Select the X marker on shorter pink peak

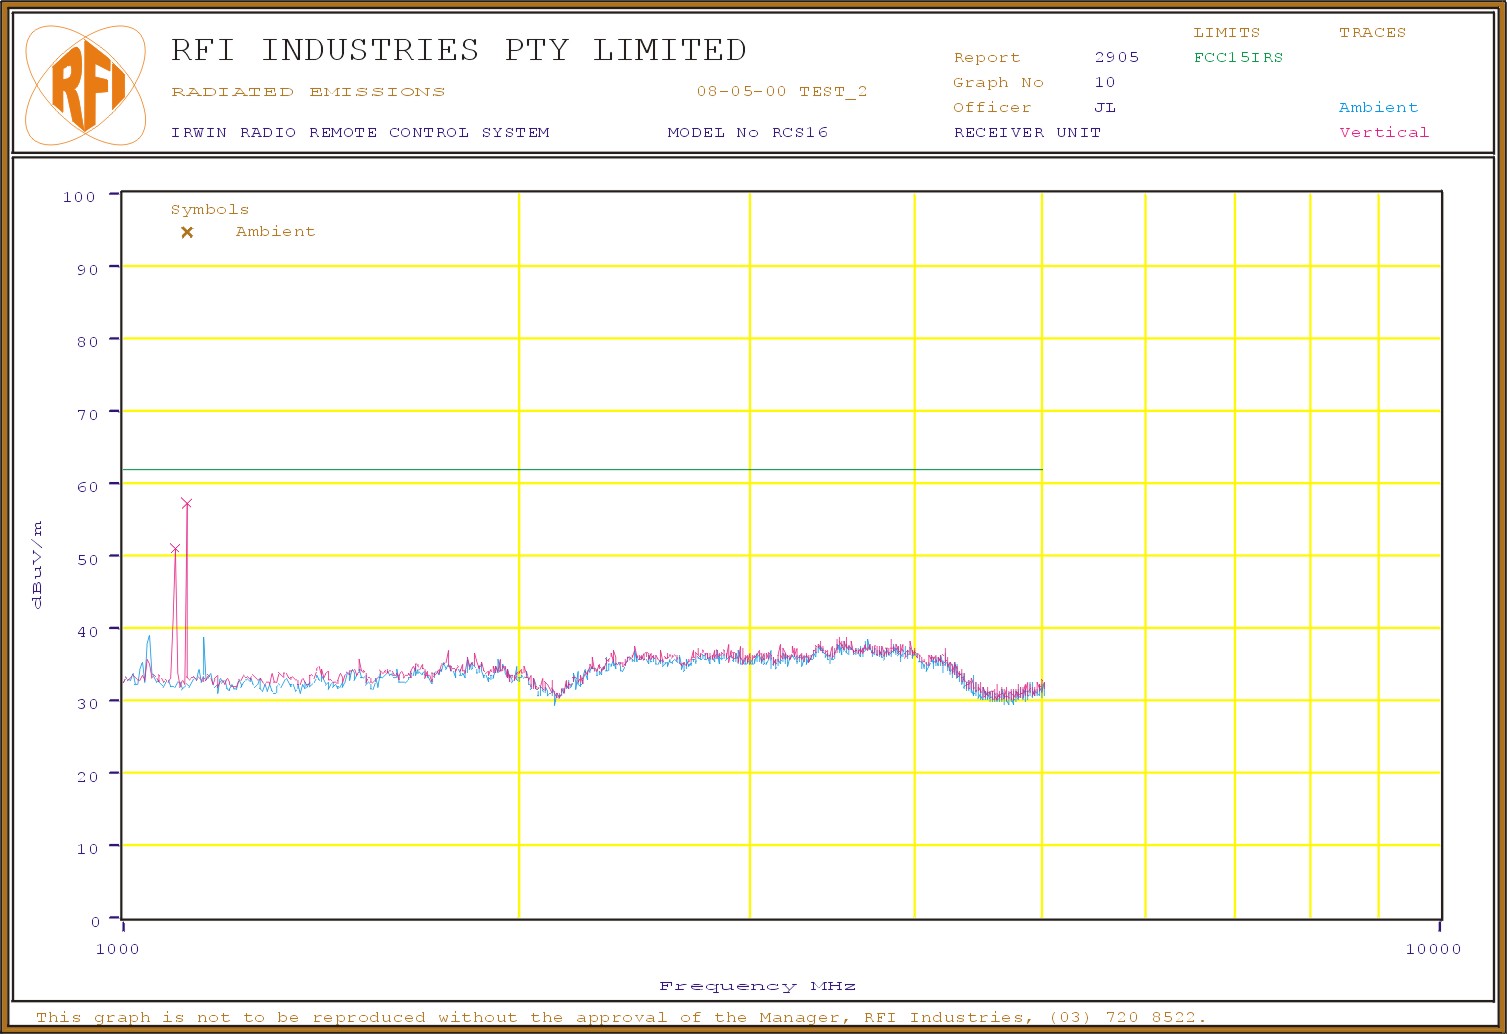pyautogui.click(x=175, y=548)
